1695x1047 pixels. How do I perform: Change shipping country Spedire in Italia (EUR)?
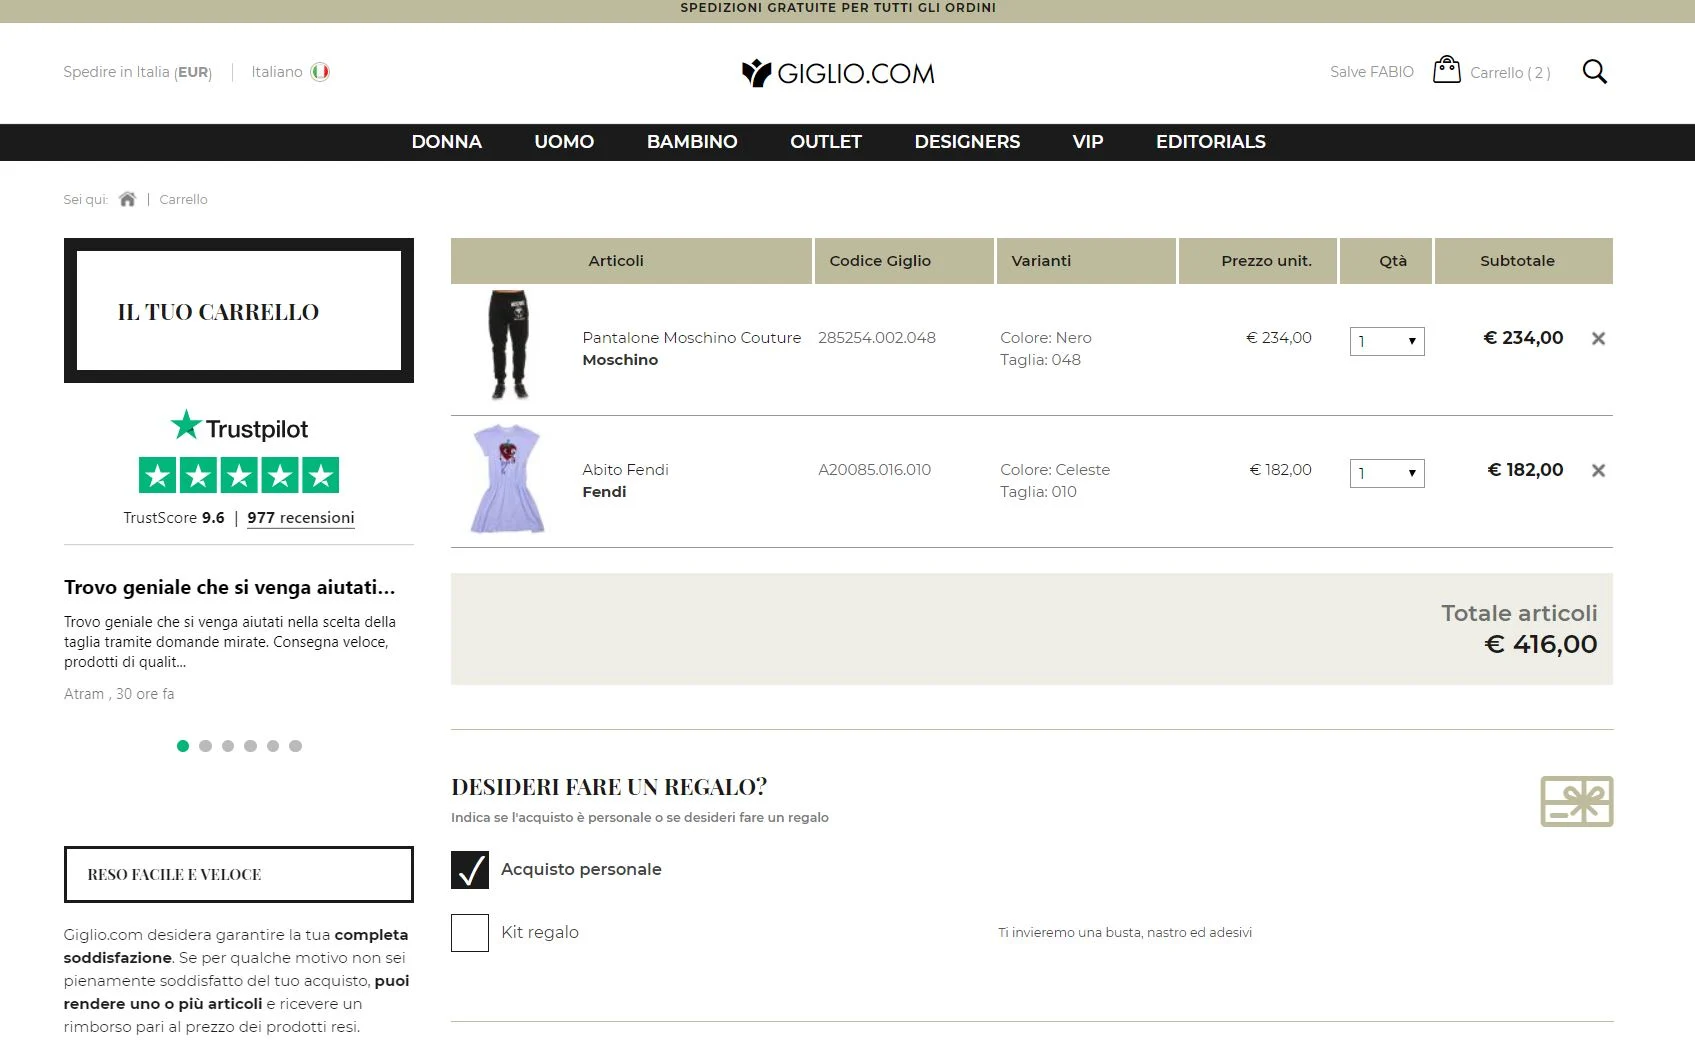point(137,72)
